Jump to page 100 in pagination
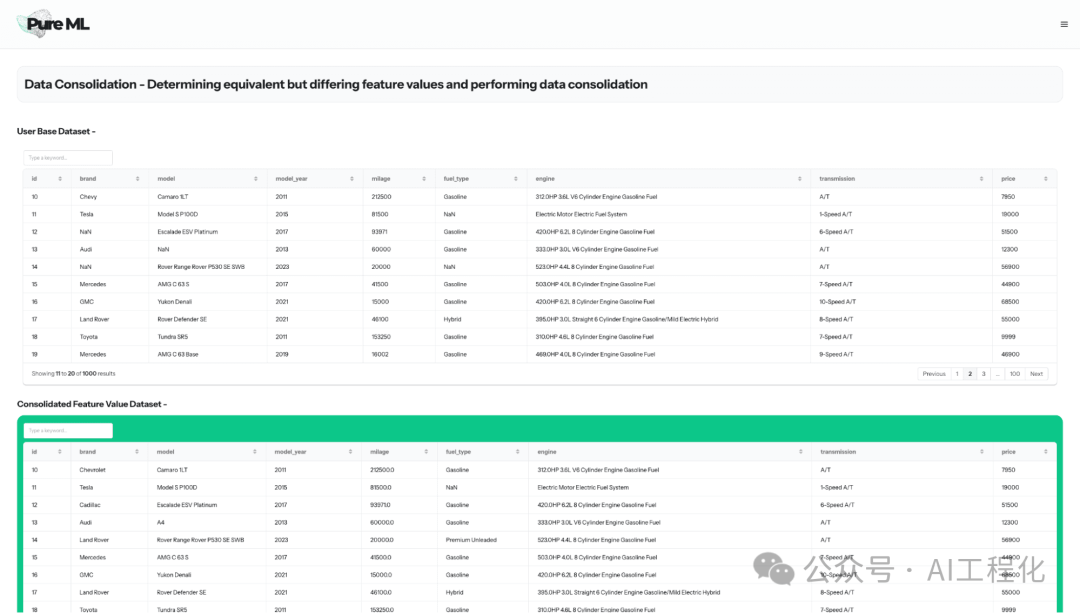The image size is (1080, 613). coord(1014,374)
